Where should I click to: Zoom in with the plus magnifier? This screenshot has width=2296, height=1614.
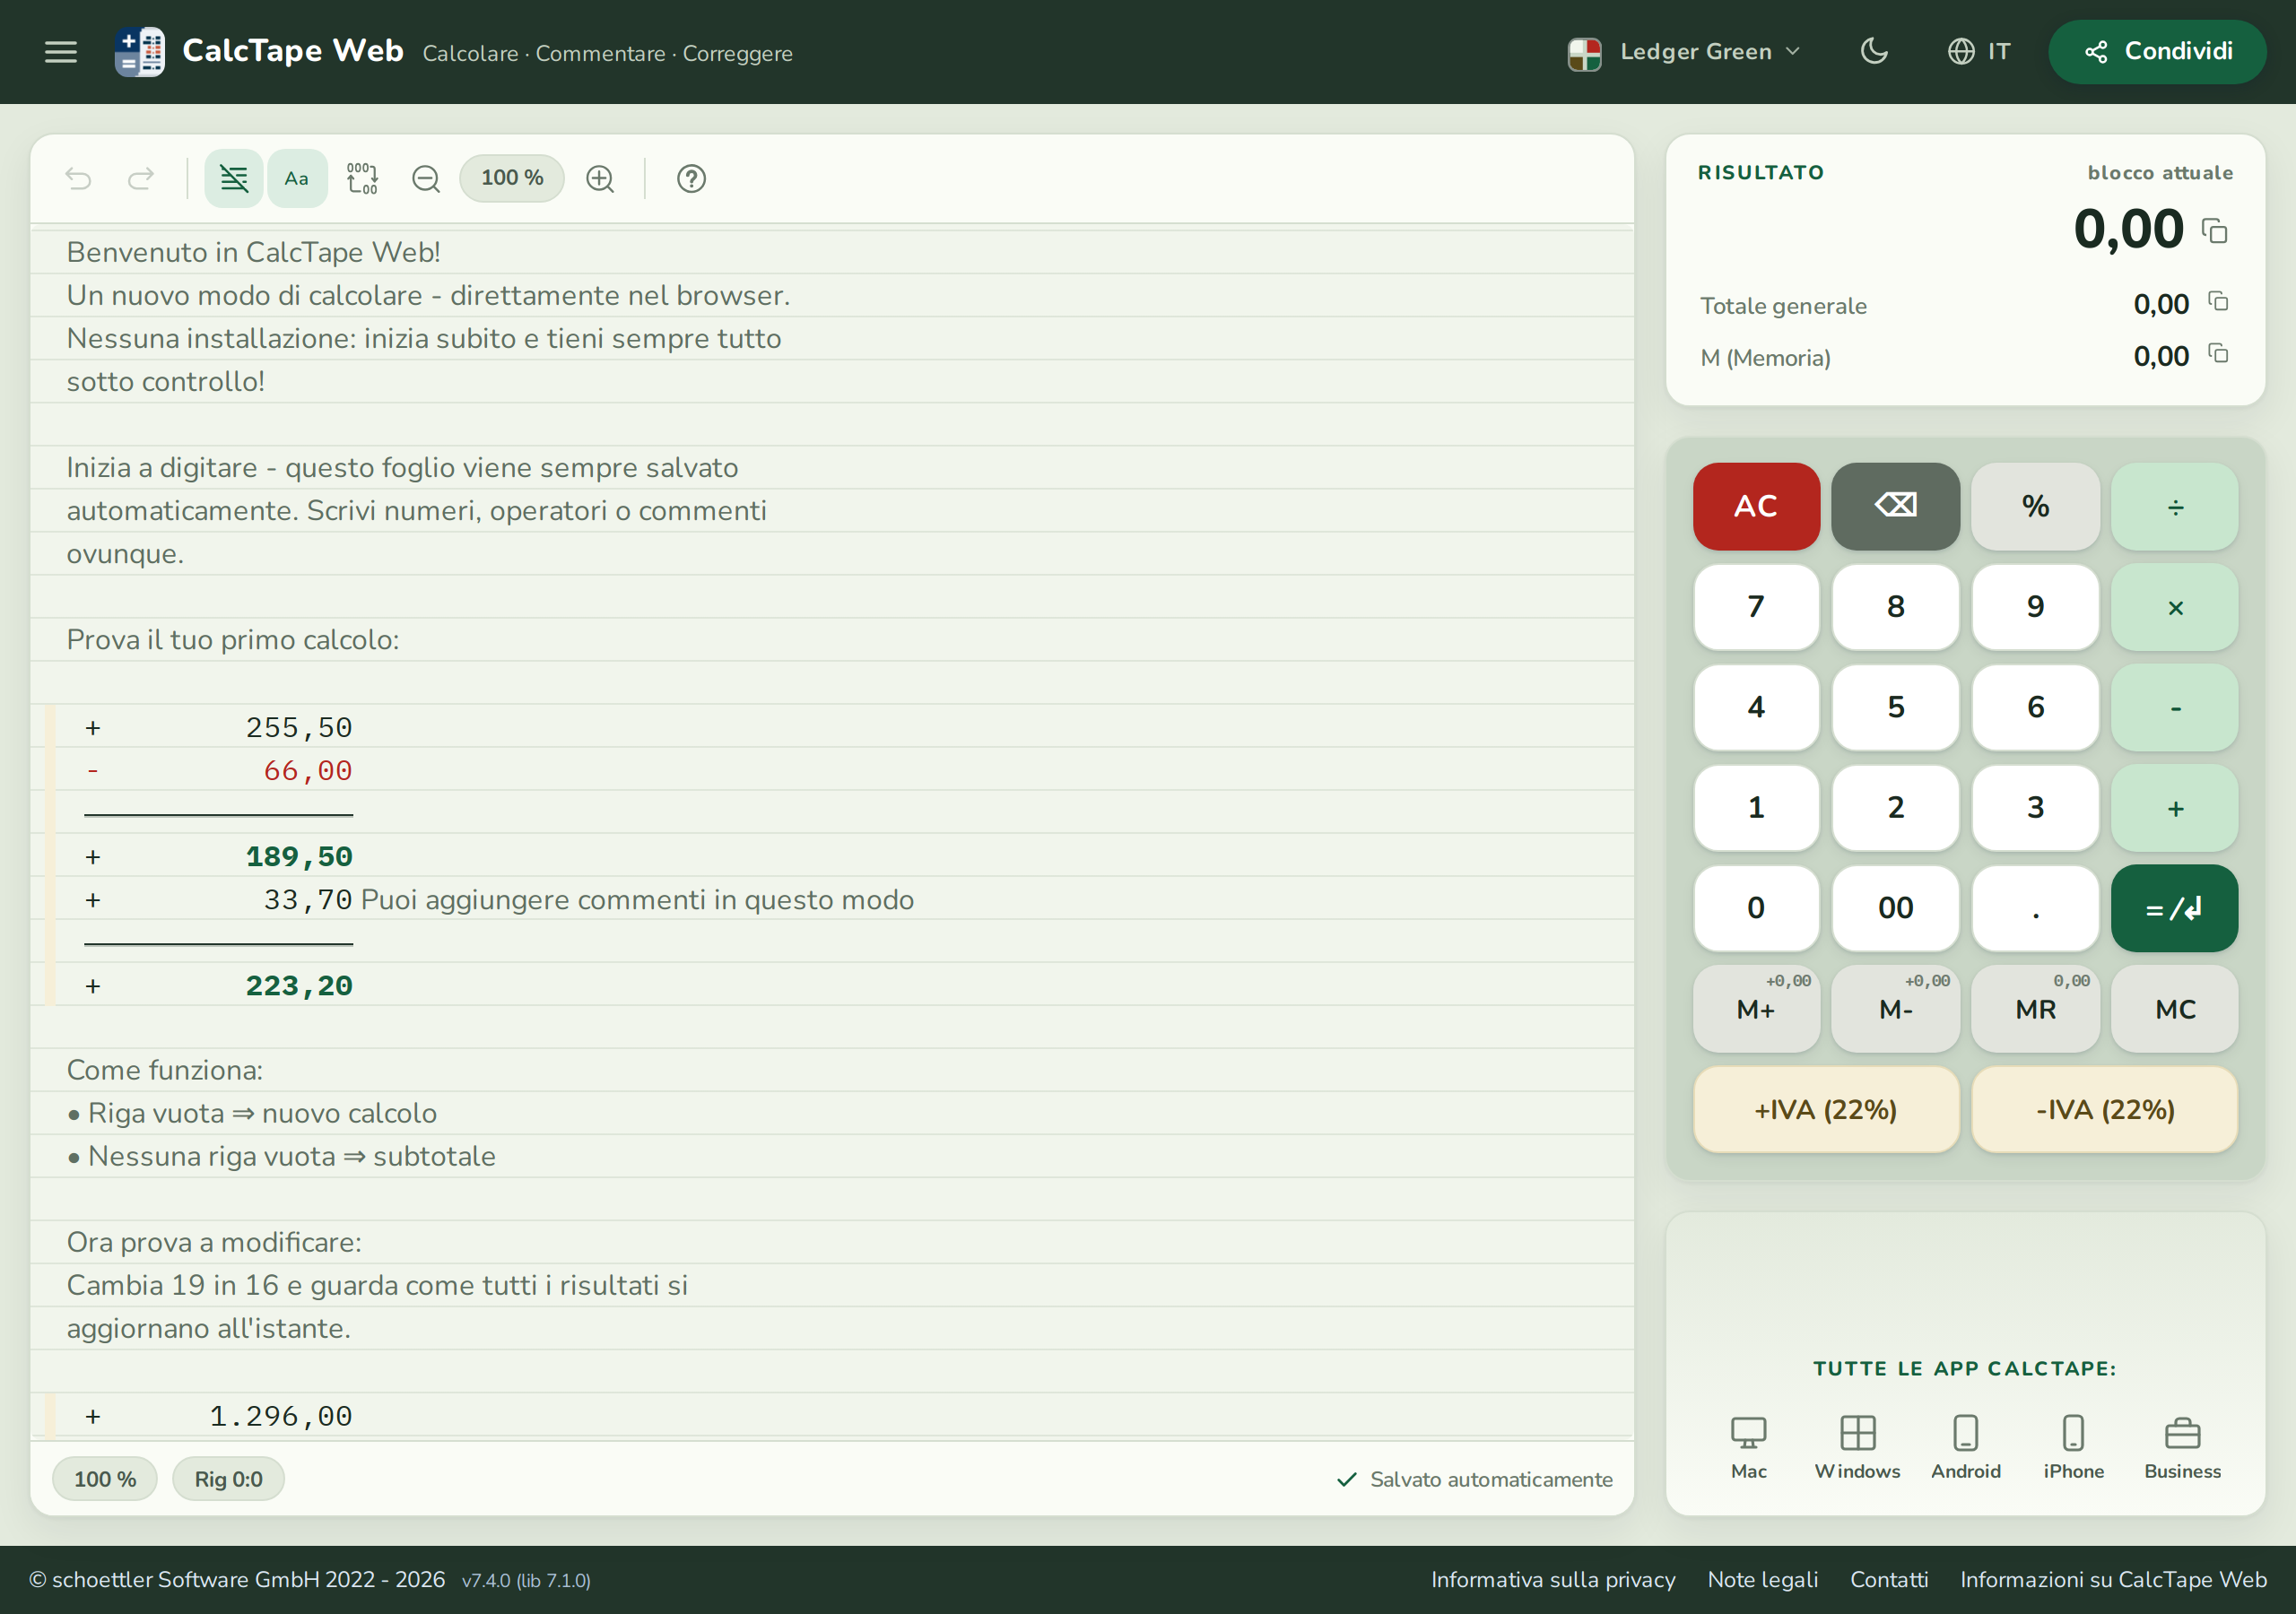click(x=600, y=178)
